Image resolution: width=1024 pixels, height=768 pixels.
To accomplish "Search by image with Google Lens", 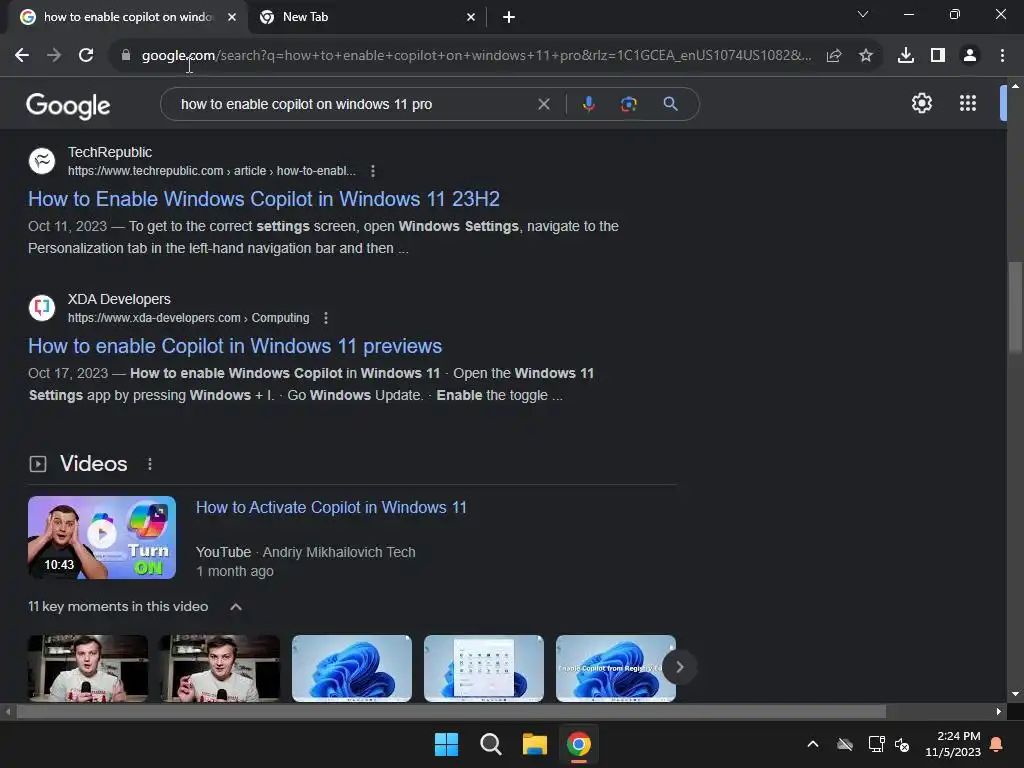I will click(x=628, y=104).
